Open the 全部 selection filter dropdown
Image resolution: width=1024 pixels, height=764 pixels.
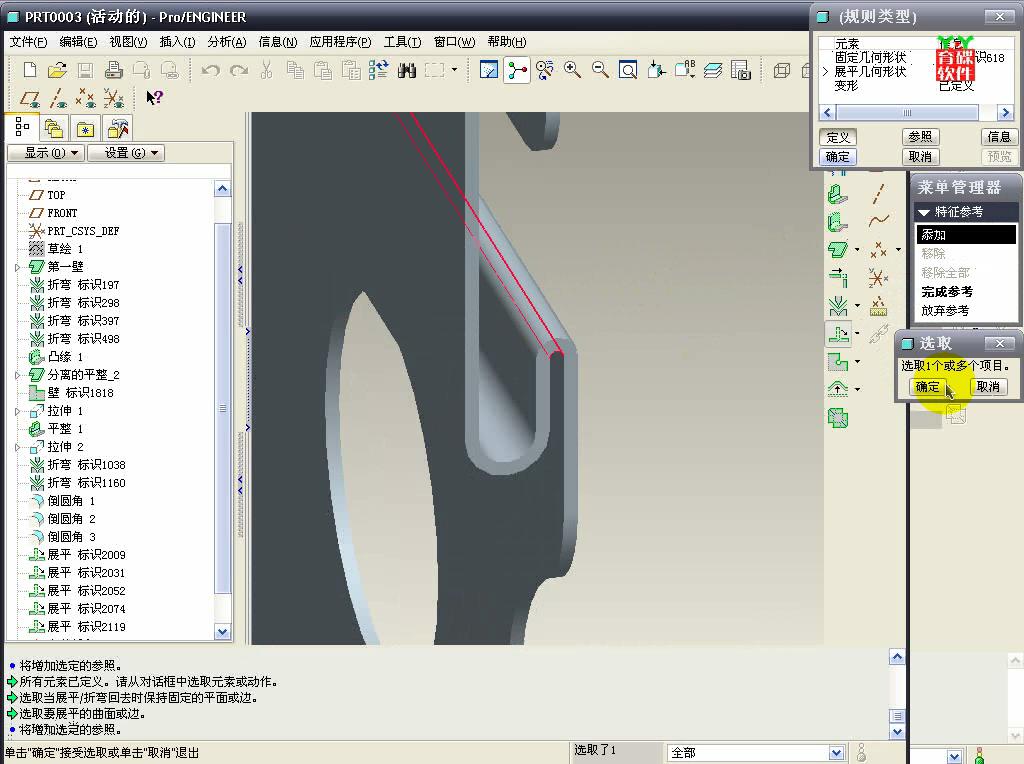[837, 753]
